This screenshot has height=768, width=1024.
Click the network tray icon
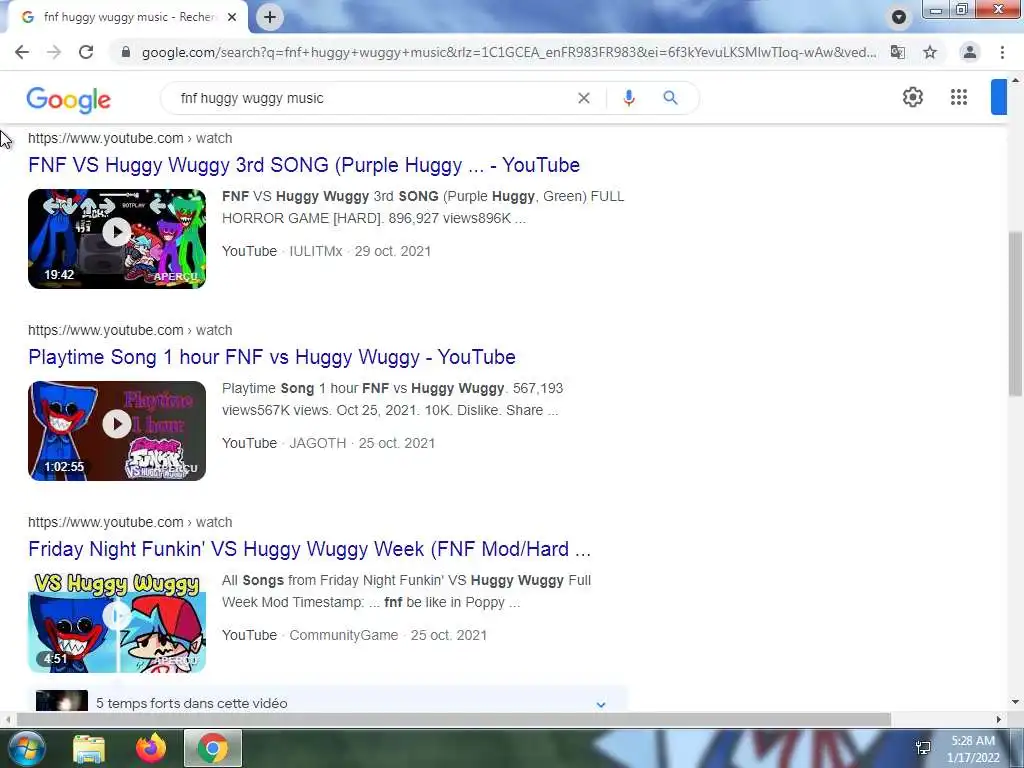point(923,748)
